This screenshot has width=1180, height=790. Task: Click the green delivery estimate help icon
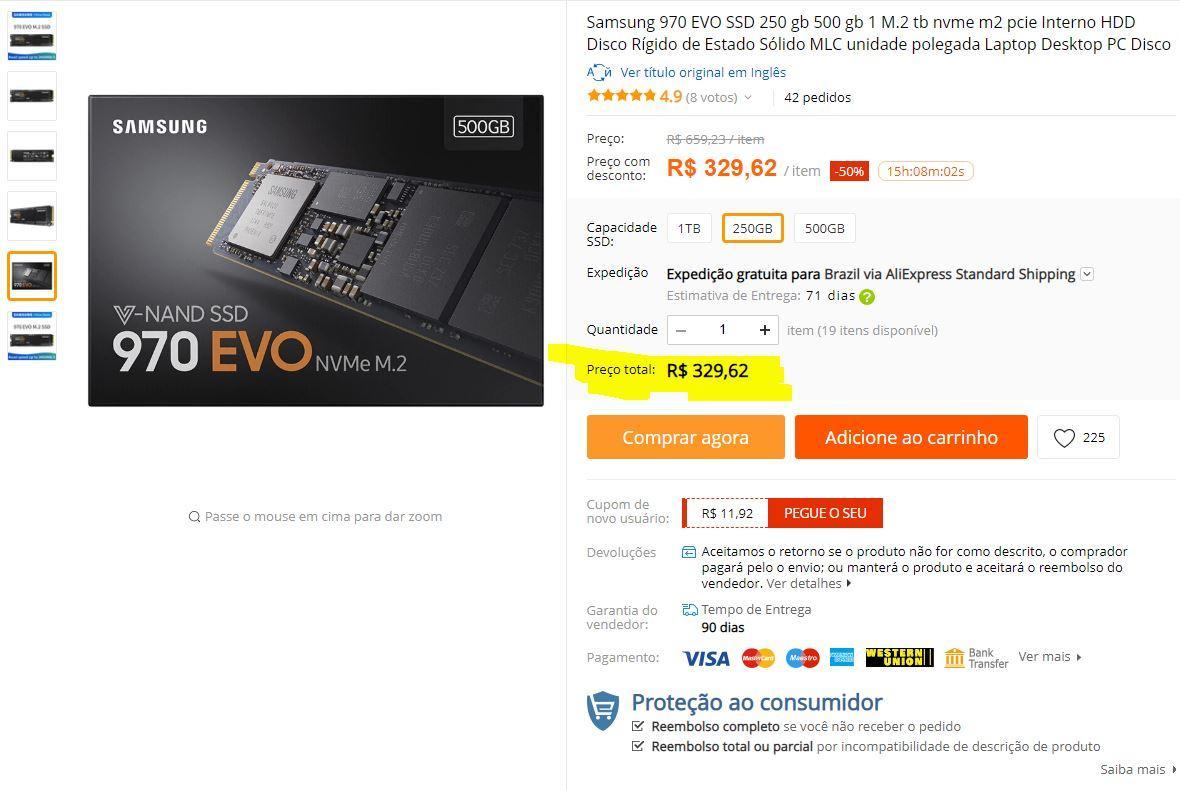[867, 296]
